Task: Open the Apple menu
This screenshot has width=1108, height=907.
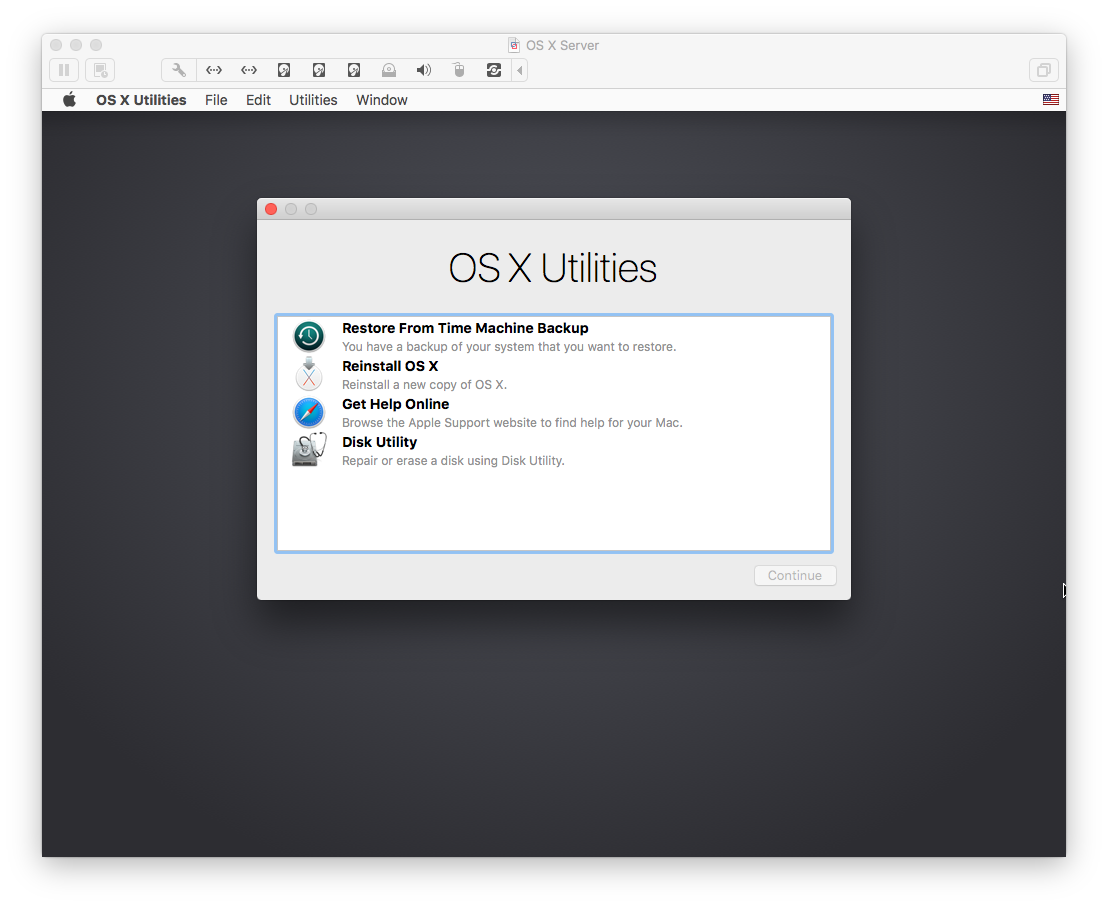Action: click(69, 100)
